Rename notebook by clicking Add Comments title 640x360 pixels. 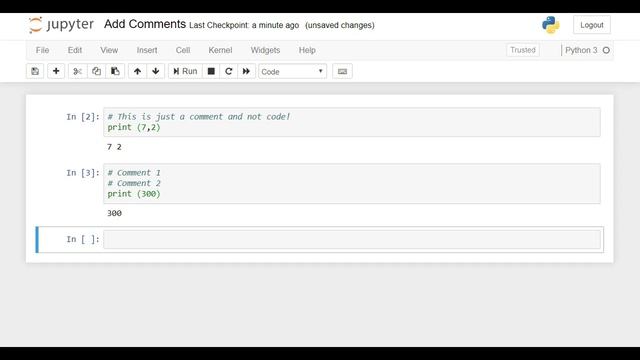(x=145, y=24)
